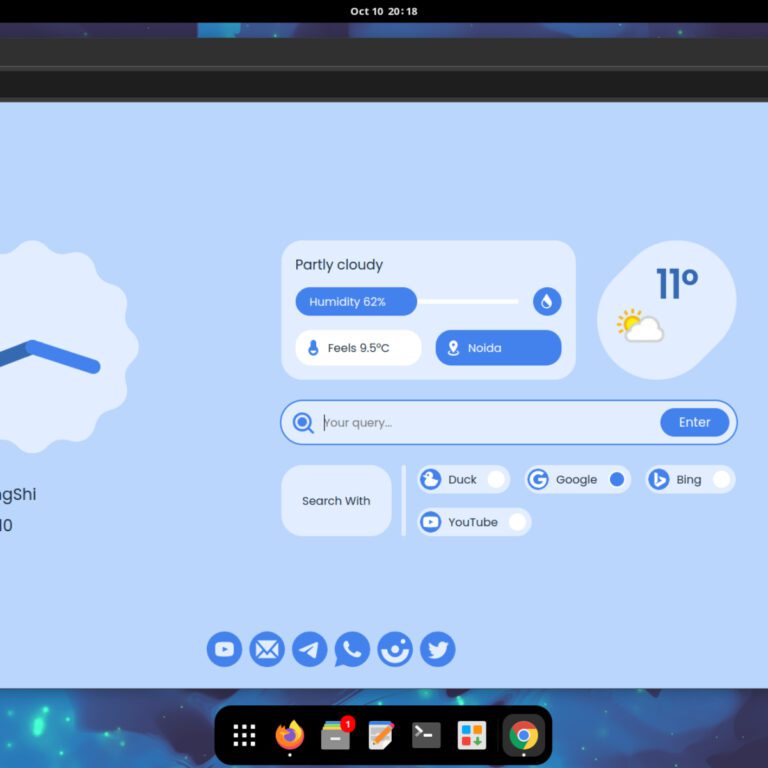Open the YouTube shortcut in the bottom quick-links row
Viewport: 768px width, 768px height.
click(x=224, y=649)
